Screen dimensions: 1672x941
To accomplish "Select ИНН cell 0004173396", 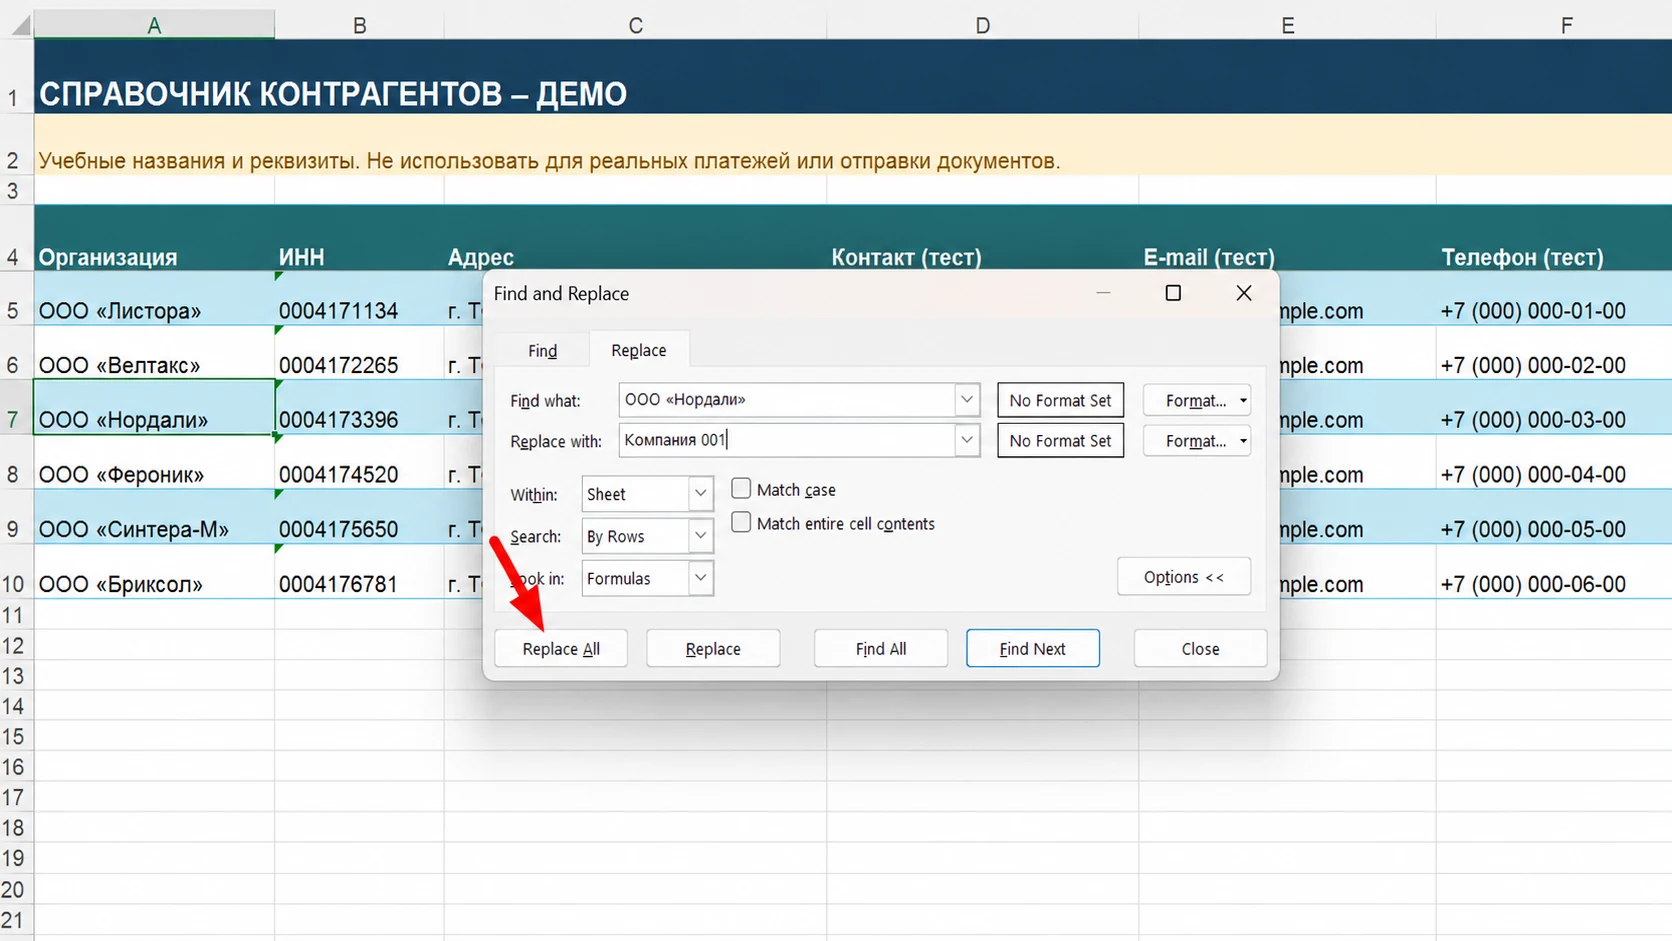I will [359, 407].
